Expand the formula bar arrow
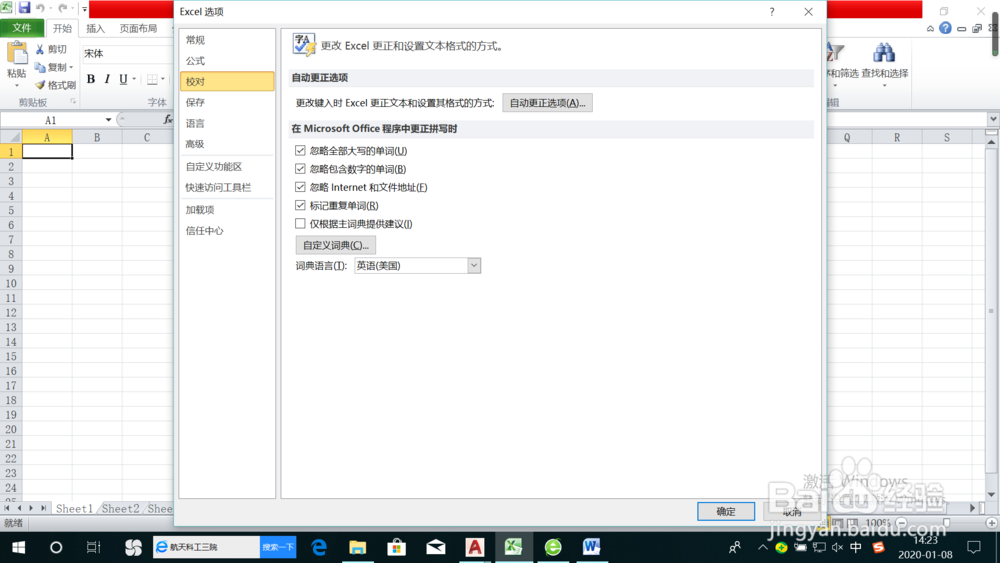This screenshot has height=563, width=1000. [993, 119]
